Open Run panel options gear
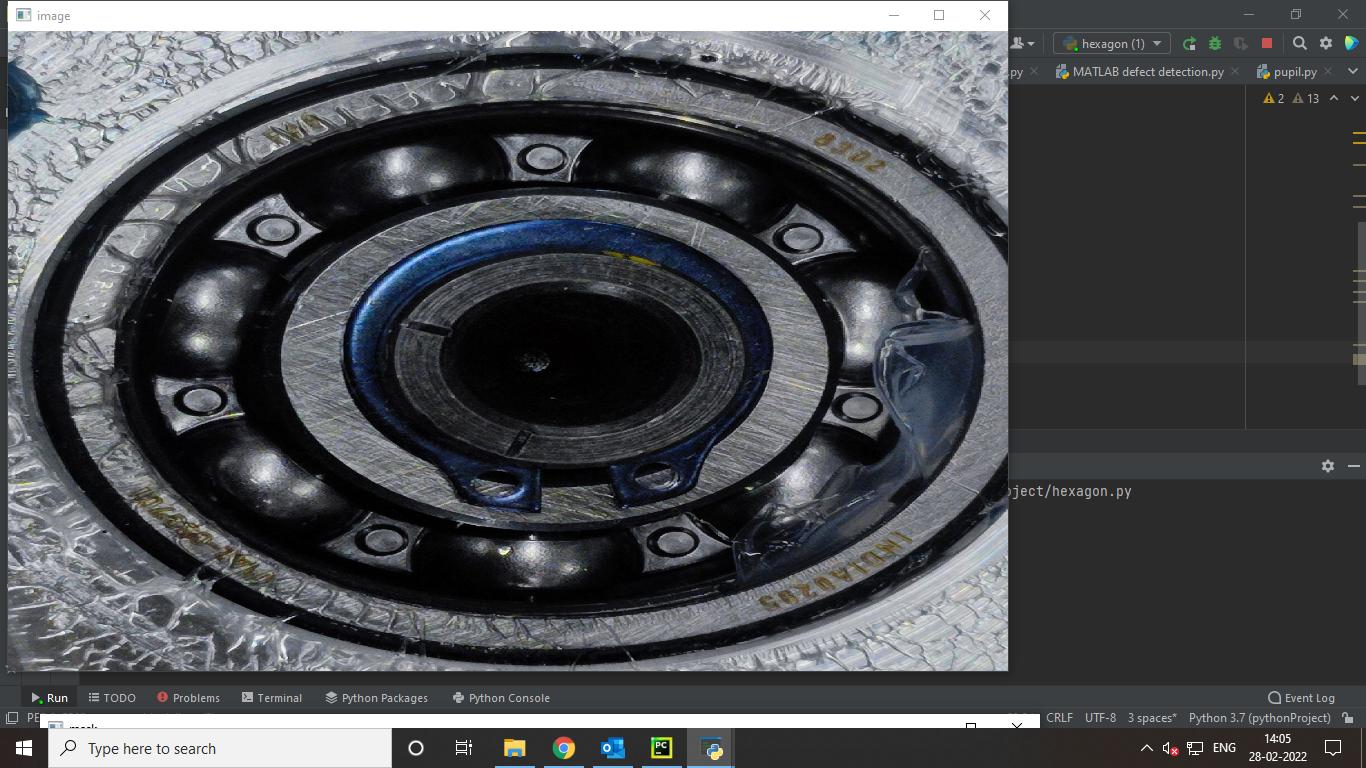 1328,466
